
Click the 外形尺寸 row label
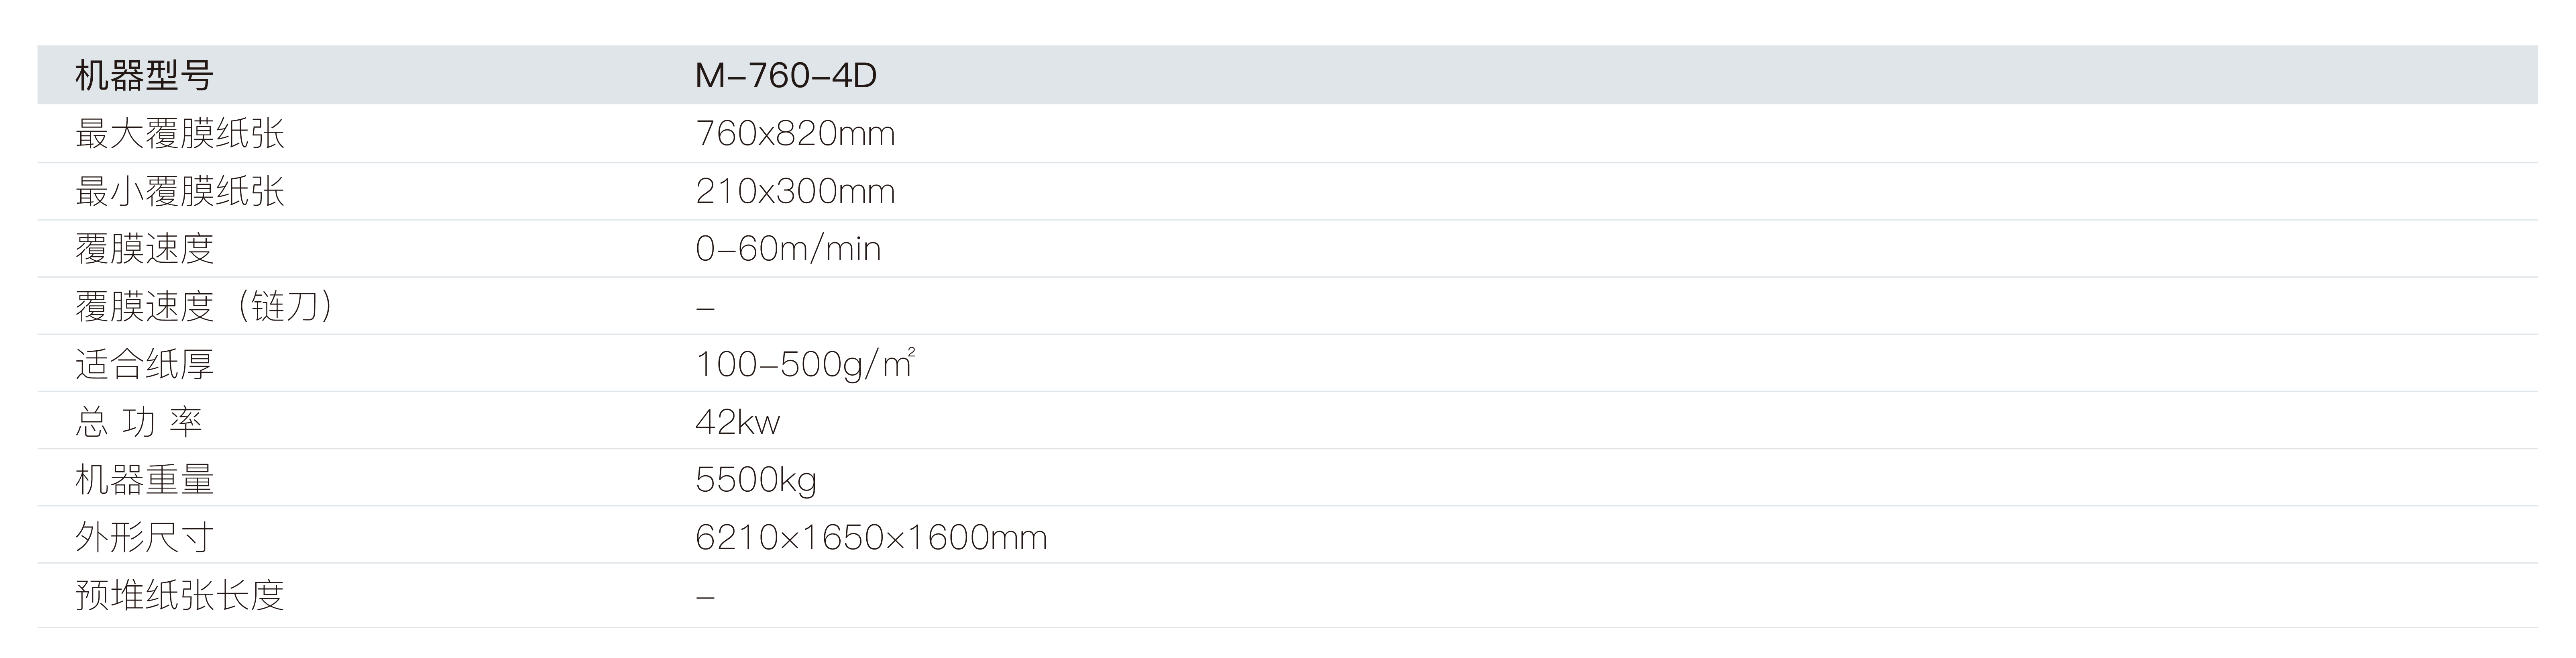145,538
